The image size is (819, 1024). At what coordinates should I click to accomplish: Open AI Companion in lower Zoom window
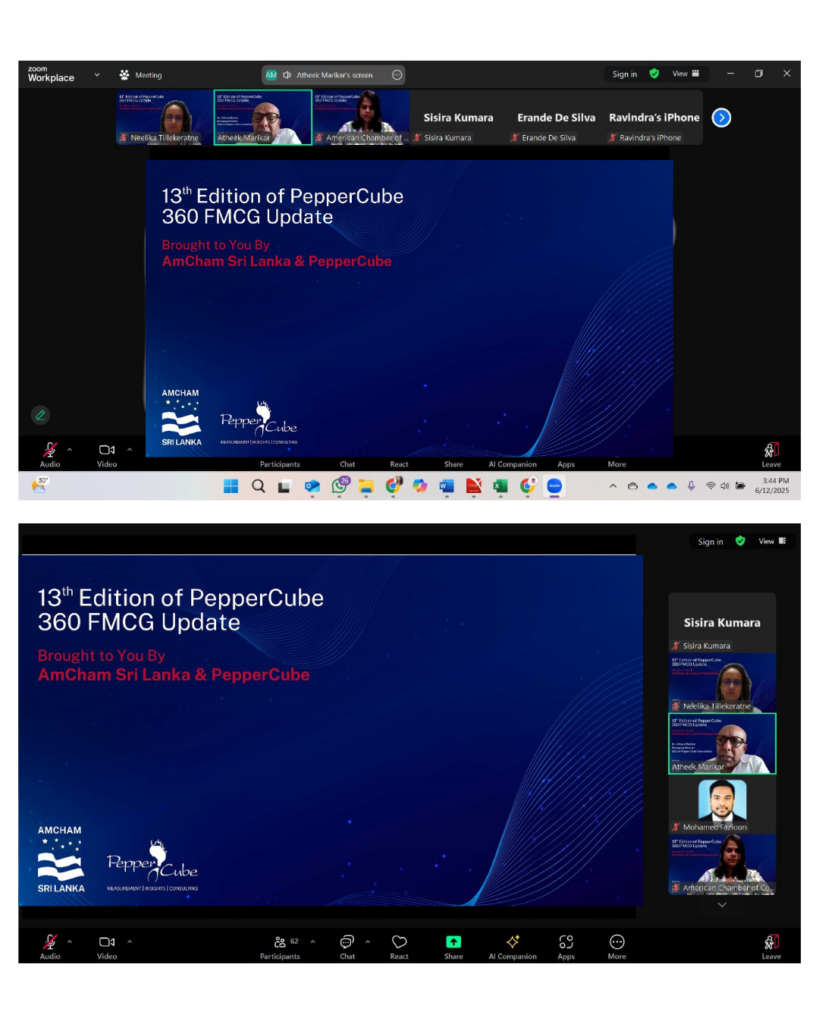point(513,946)
